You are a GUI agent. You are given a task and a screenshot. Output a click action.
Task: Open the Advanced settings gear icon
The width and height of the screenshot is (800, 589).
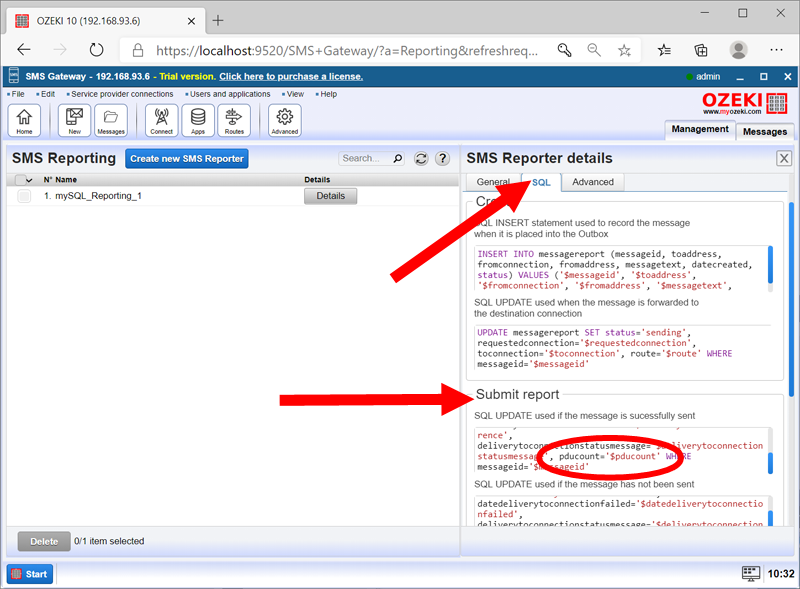pos(283,120)
